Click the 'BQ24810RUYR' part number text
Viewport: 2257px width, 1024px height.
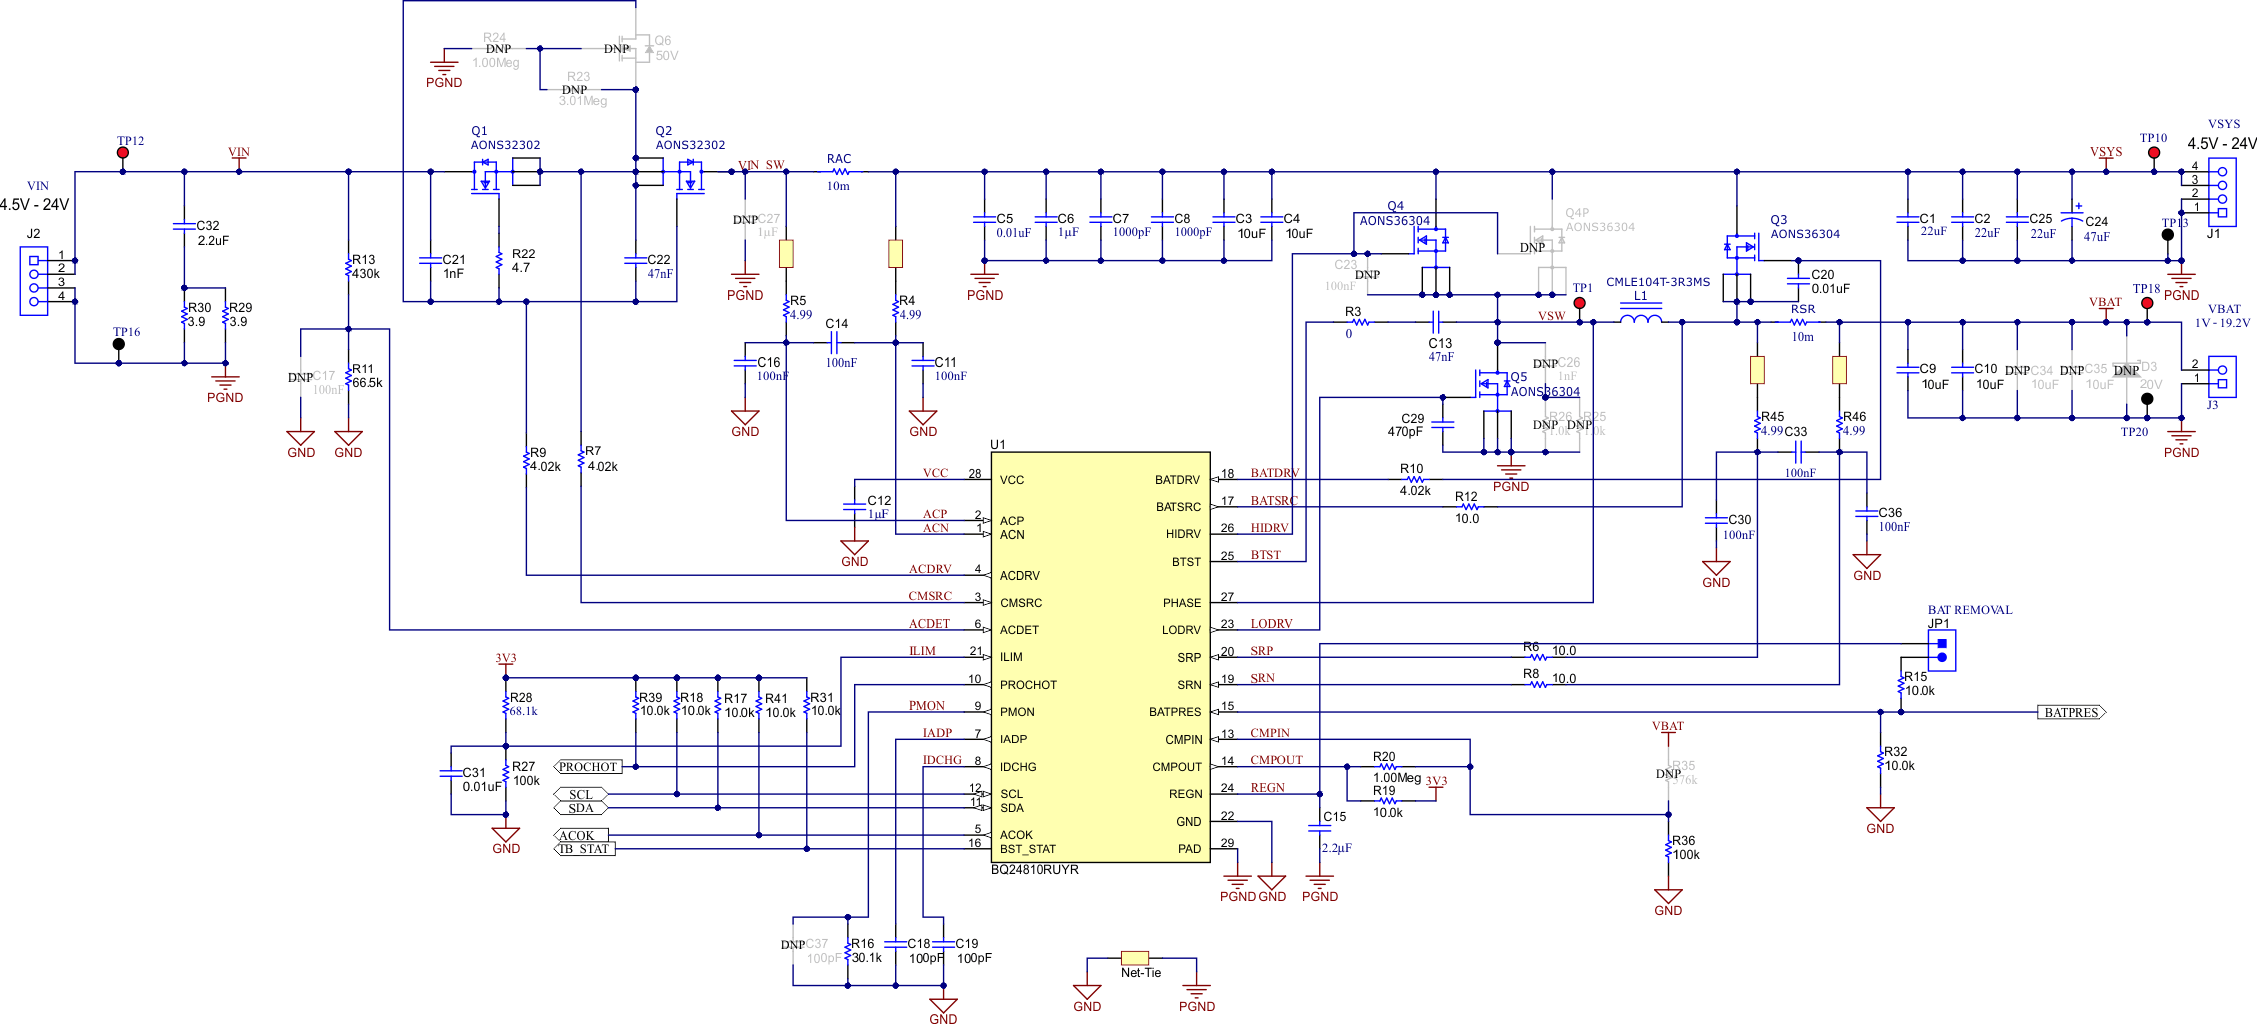(1035, 870)
